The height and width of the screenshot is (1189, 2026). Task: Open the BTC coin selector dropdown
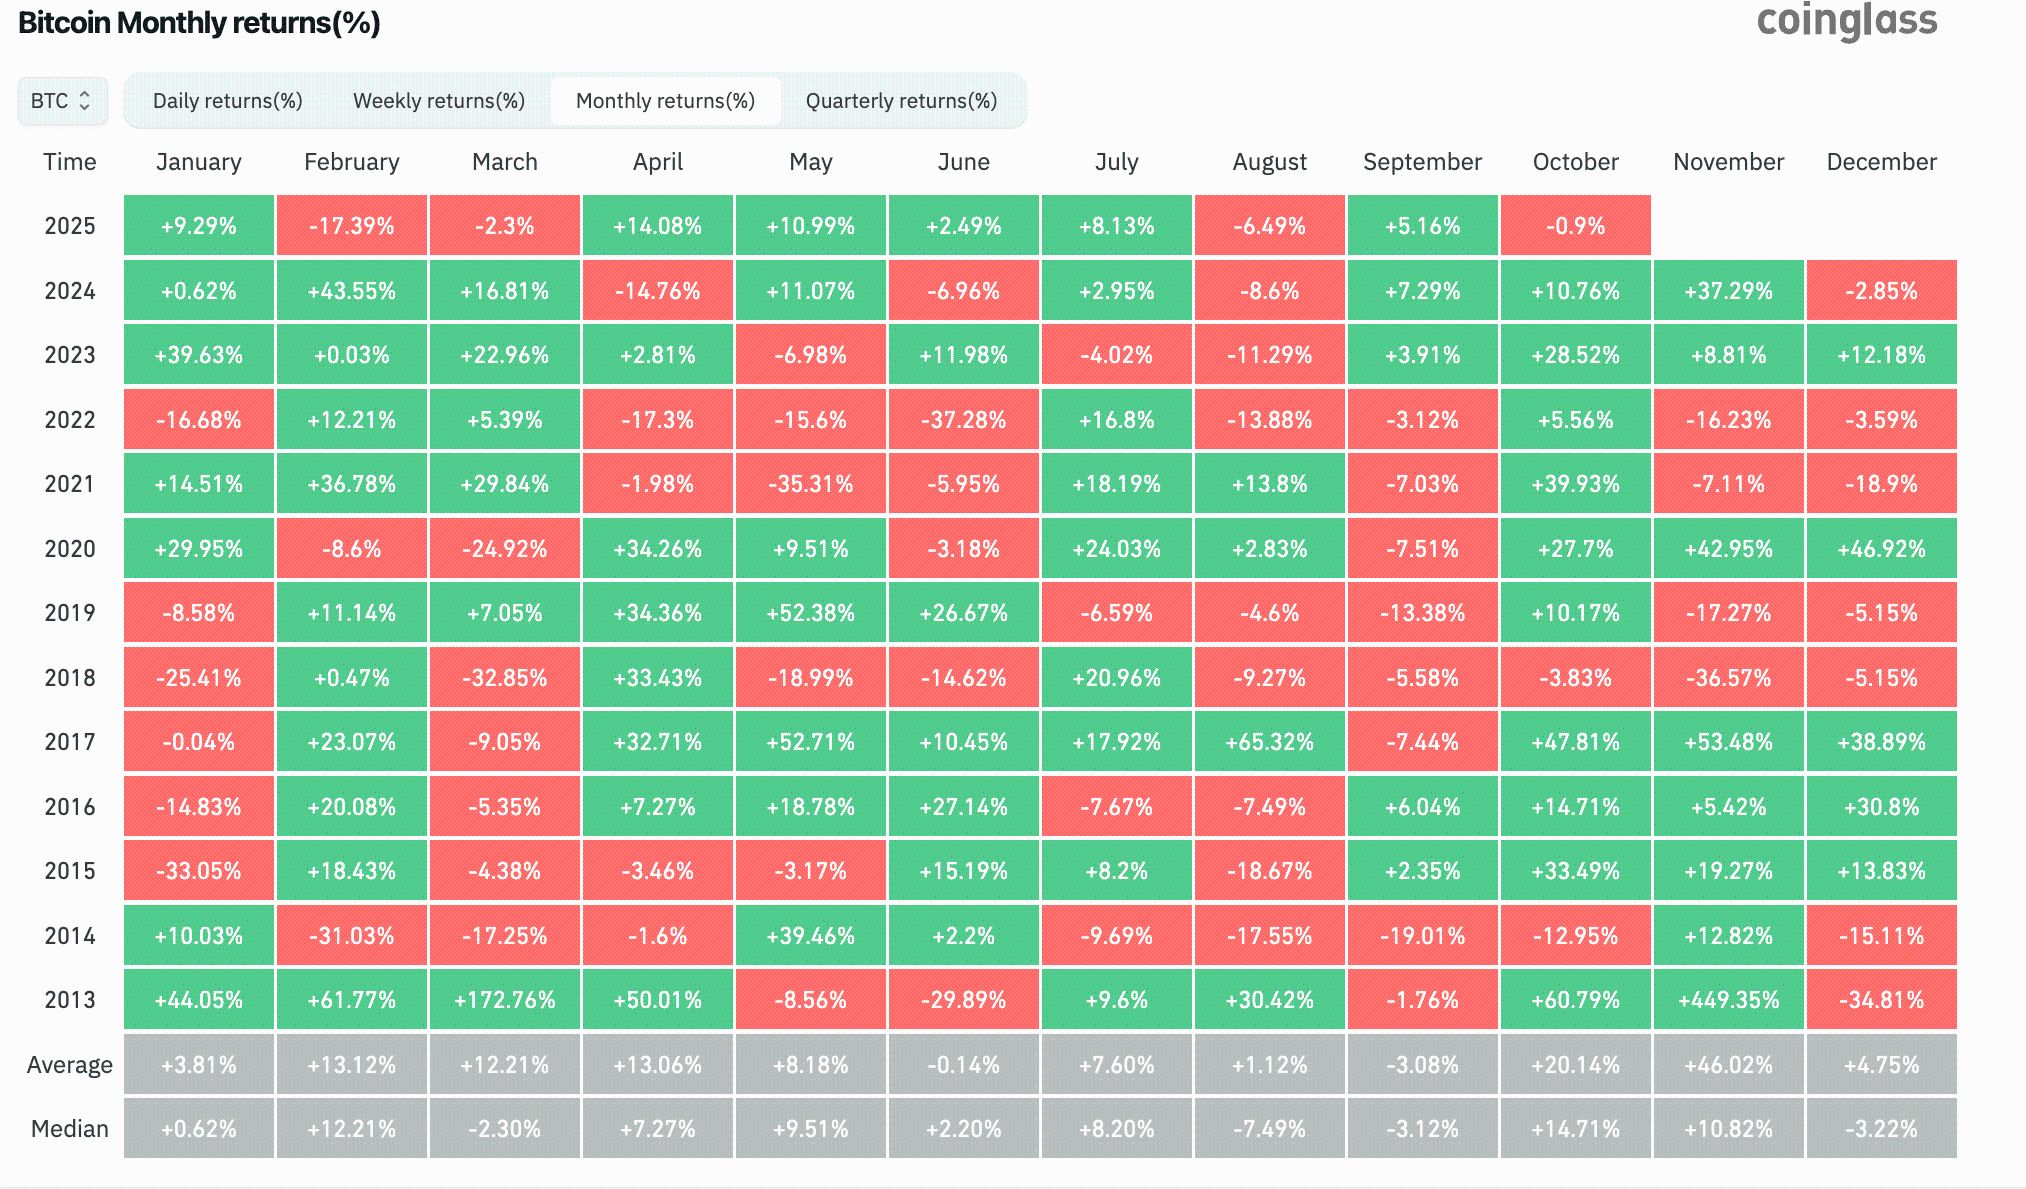(x=62, y=101)
